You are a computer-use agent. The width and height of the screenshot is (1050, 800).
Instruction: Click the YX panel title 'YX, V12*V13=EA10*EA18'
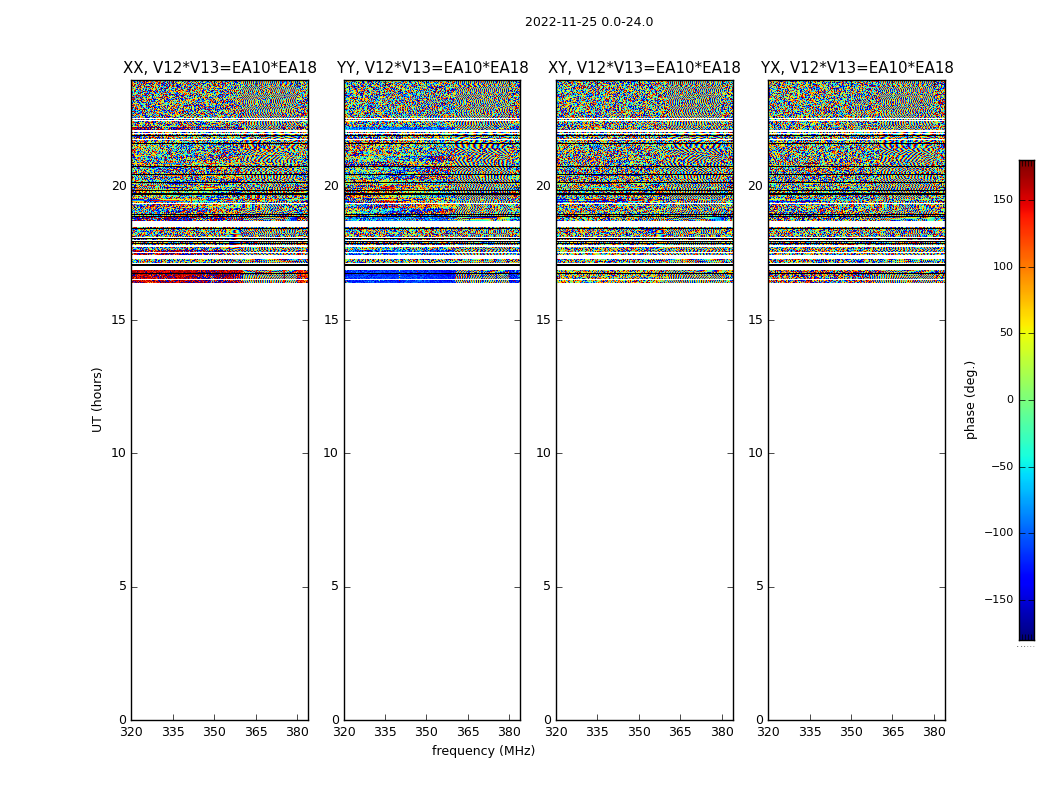click(x=857, y=68)
